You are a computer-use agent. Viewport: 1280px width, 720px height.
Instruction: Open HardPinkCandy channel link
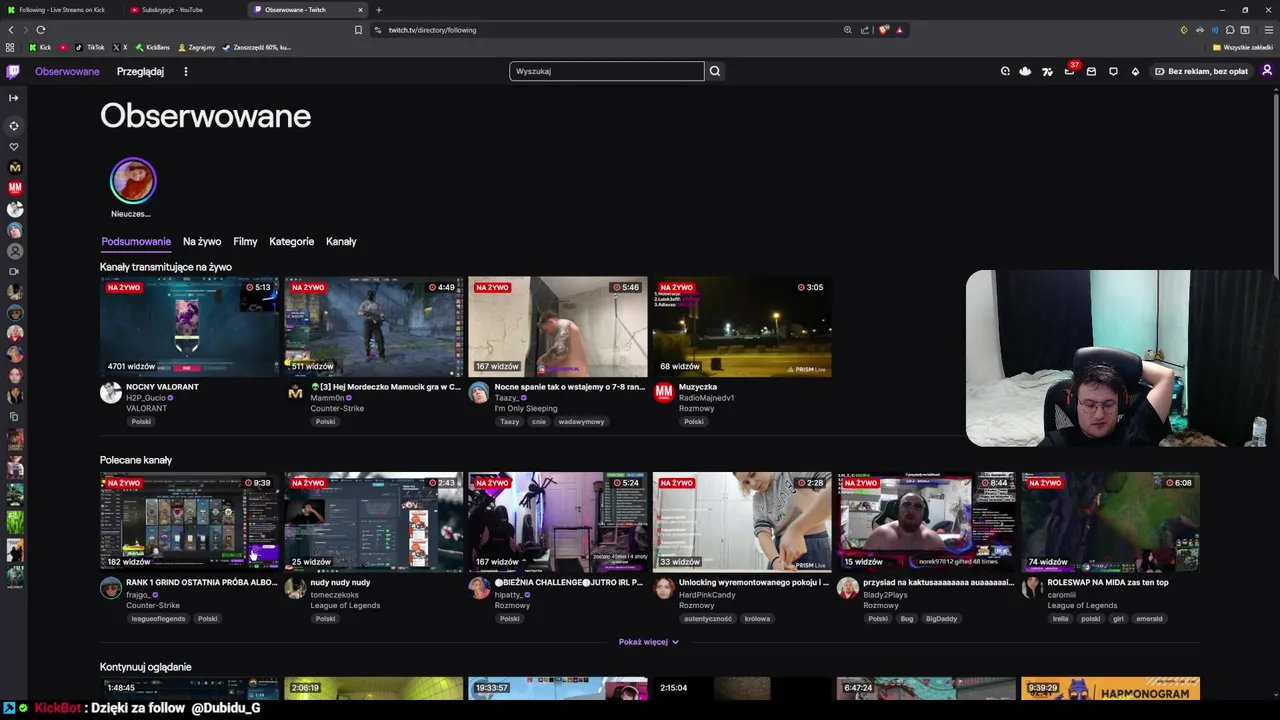coord(707,594)
